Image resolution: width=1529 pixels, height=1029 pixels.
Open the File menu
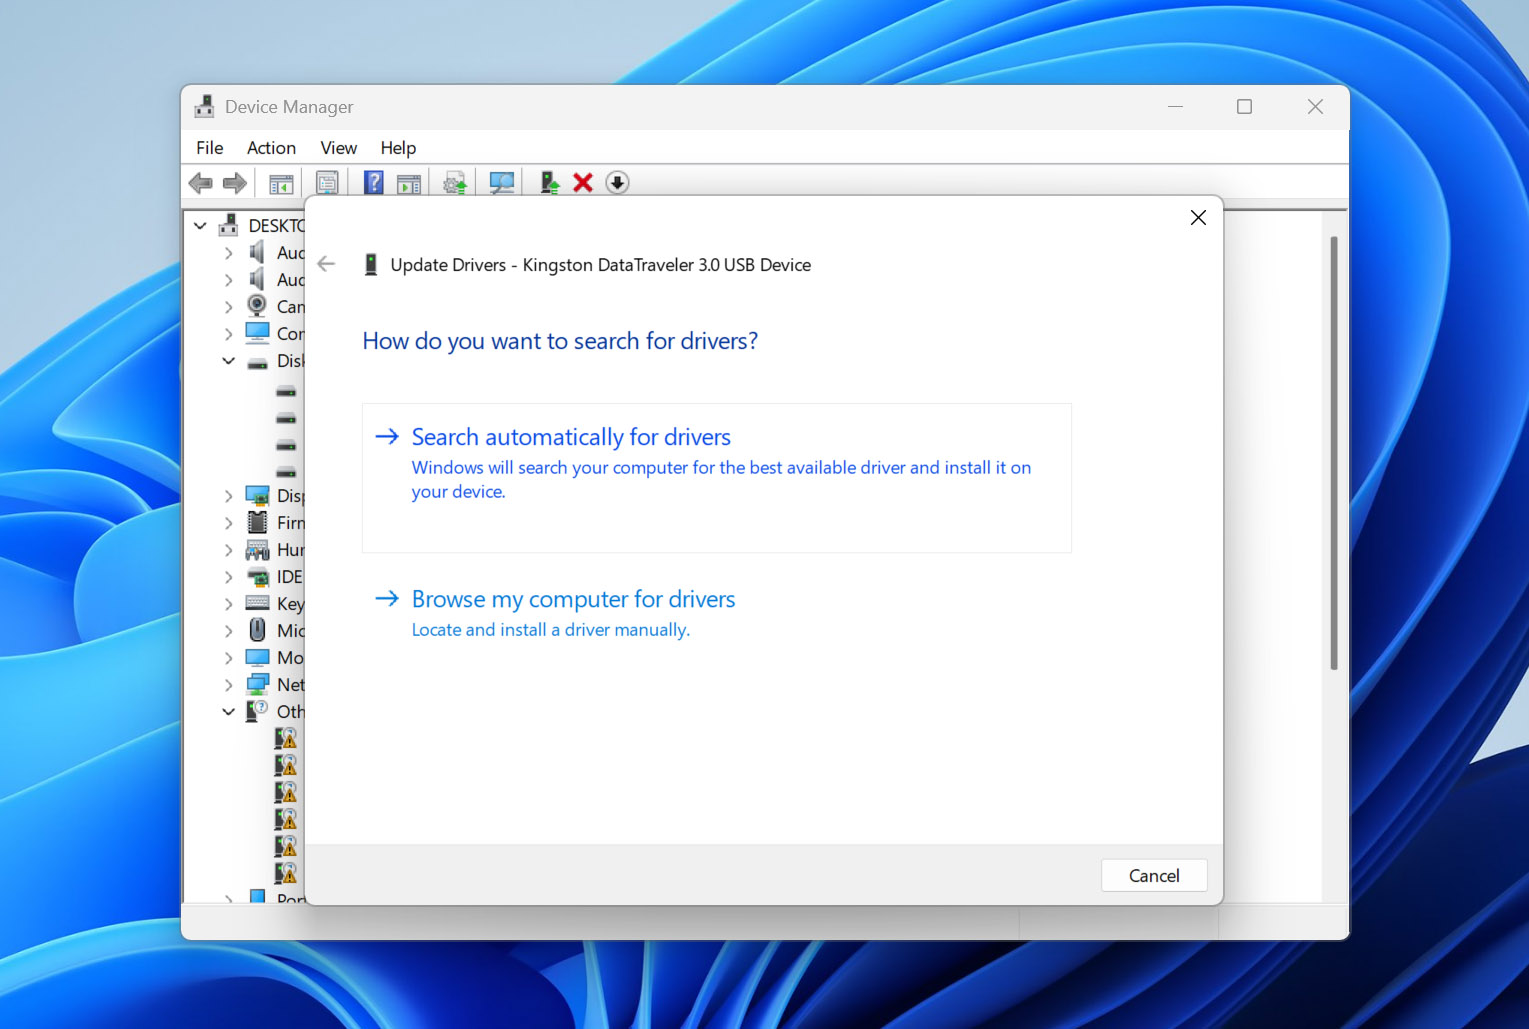(x=210, y=148)
